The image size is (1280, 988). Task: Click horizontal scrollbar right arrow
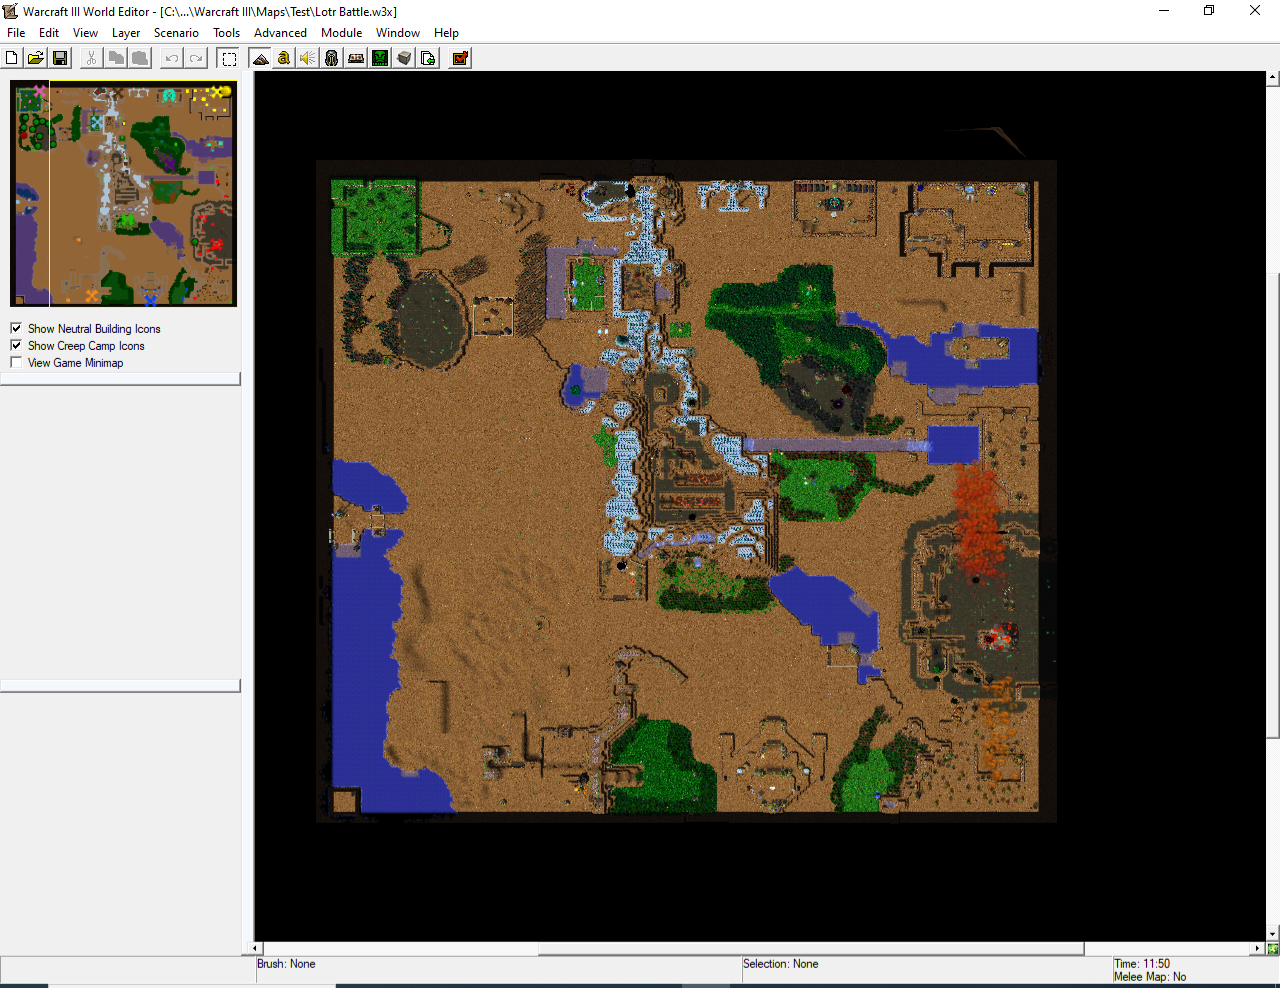coord(1258,948)
